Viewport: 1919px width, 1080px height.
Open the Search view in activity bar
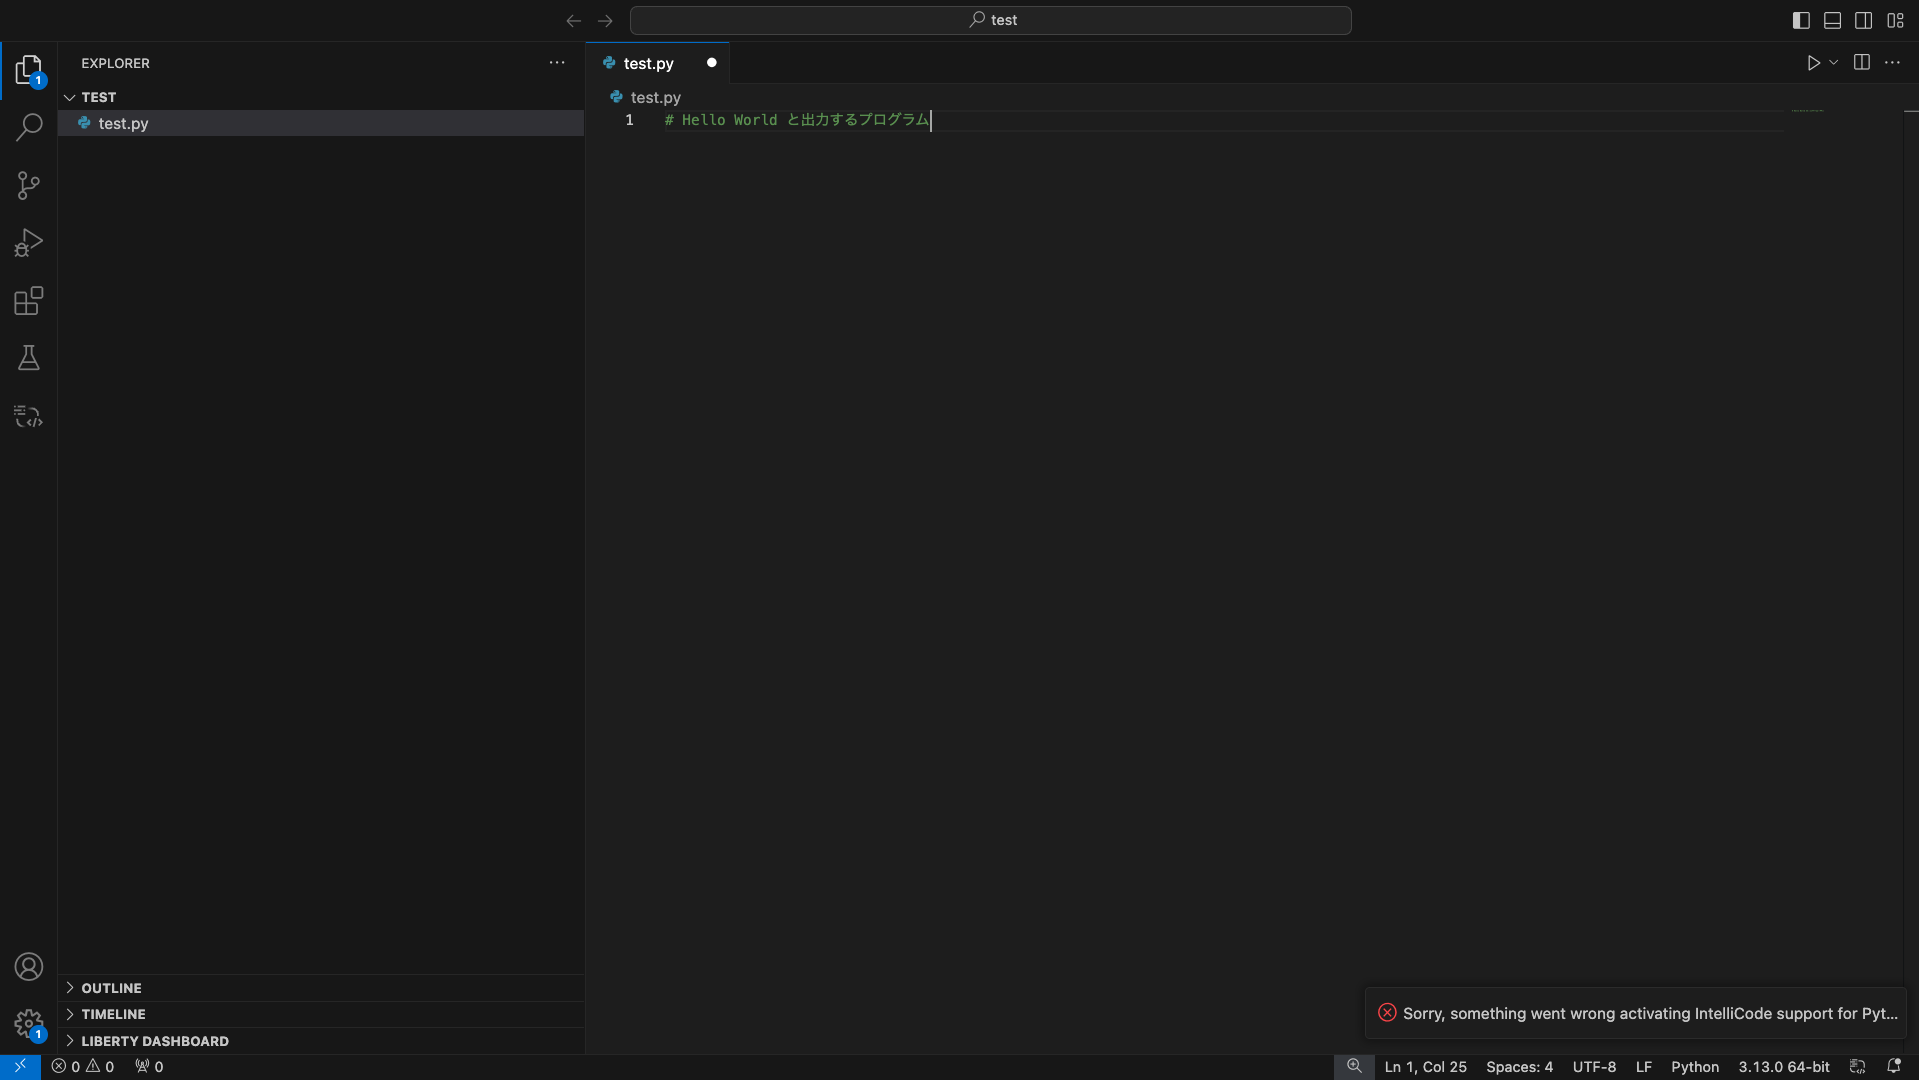point(29,127)
